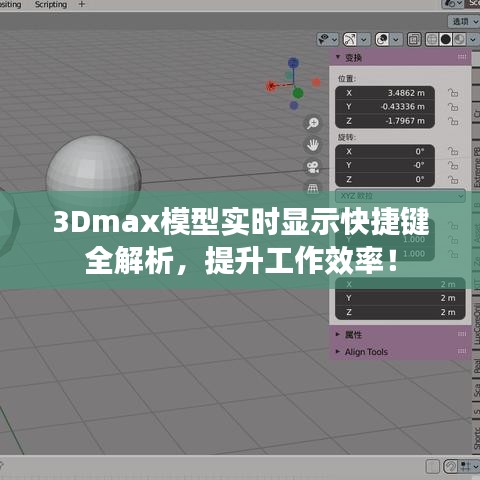Add a new workspace with plus button

[81, 4]
